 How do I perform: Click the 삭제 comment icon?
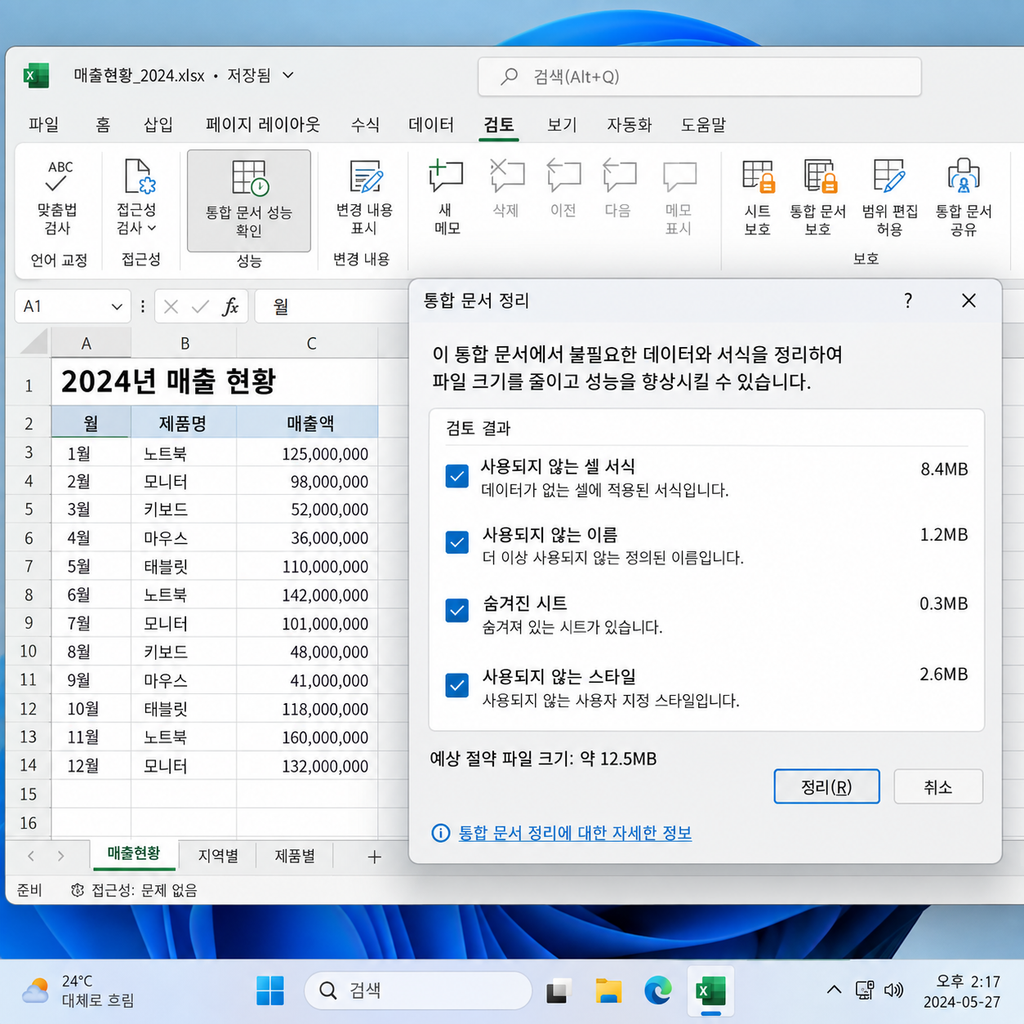(x=507, y=175)
